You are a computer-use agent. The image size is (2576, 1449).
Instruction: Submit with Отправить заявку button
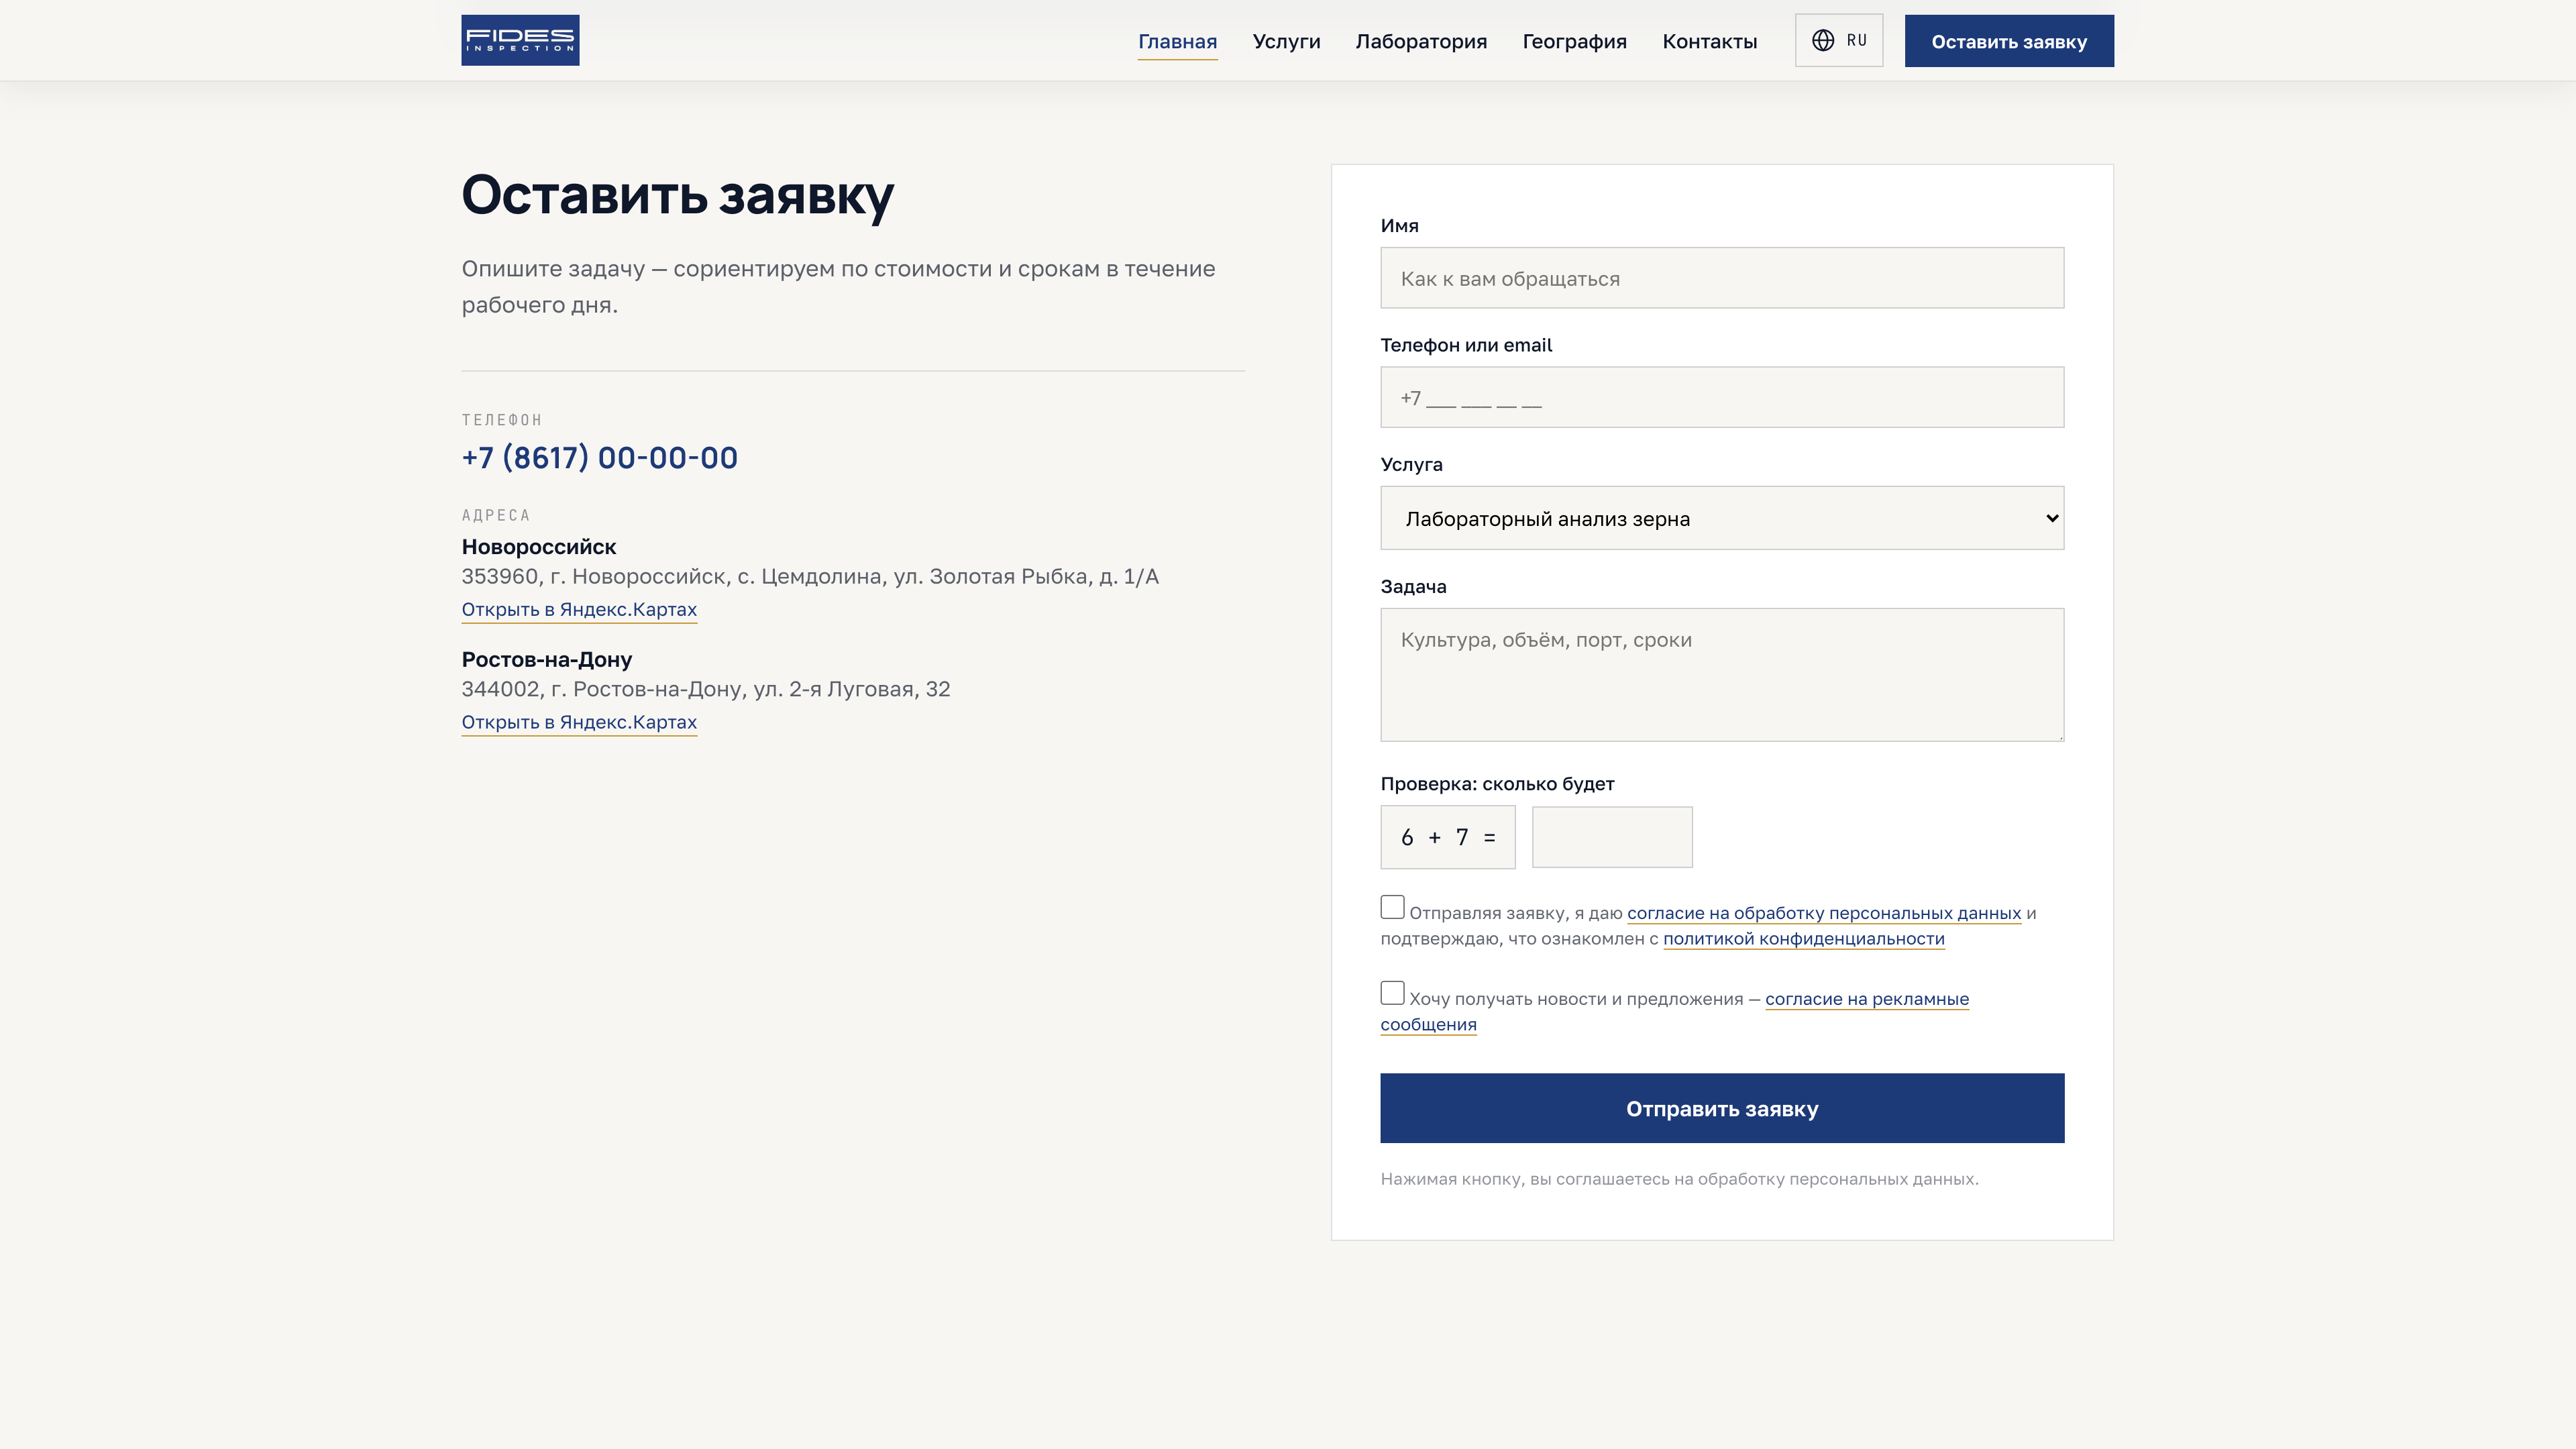click(1722, 1108)
